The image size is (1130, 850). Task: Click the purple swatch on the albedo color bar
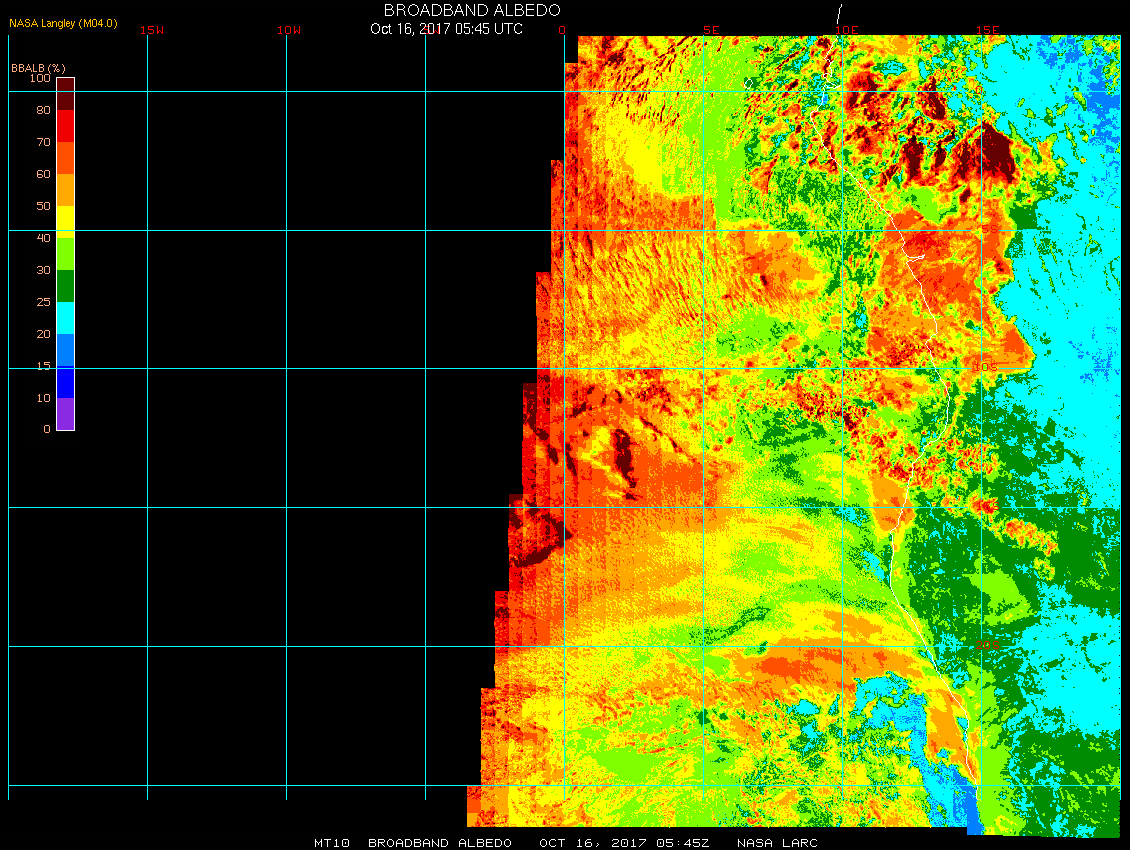[x=65, y=414]
